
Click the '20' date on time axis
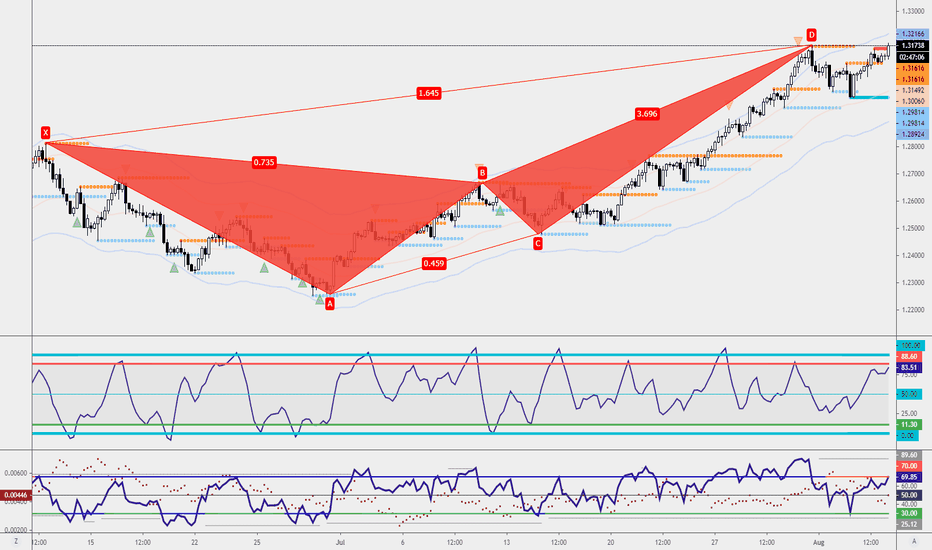pos(610,542)
